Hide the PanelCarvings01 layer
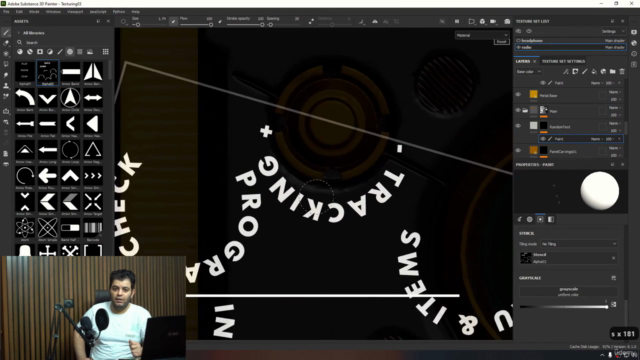This screenshot has width=640, height=360. tap(518, 151)
